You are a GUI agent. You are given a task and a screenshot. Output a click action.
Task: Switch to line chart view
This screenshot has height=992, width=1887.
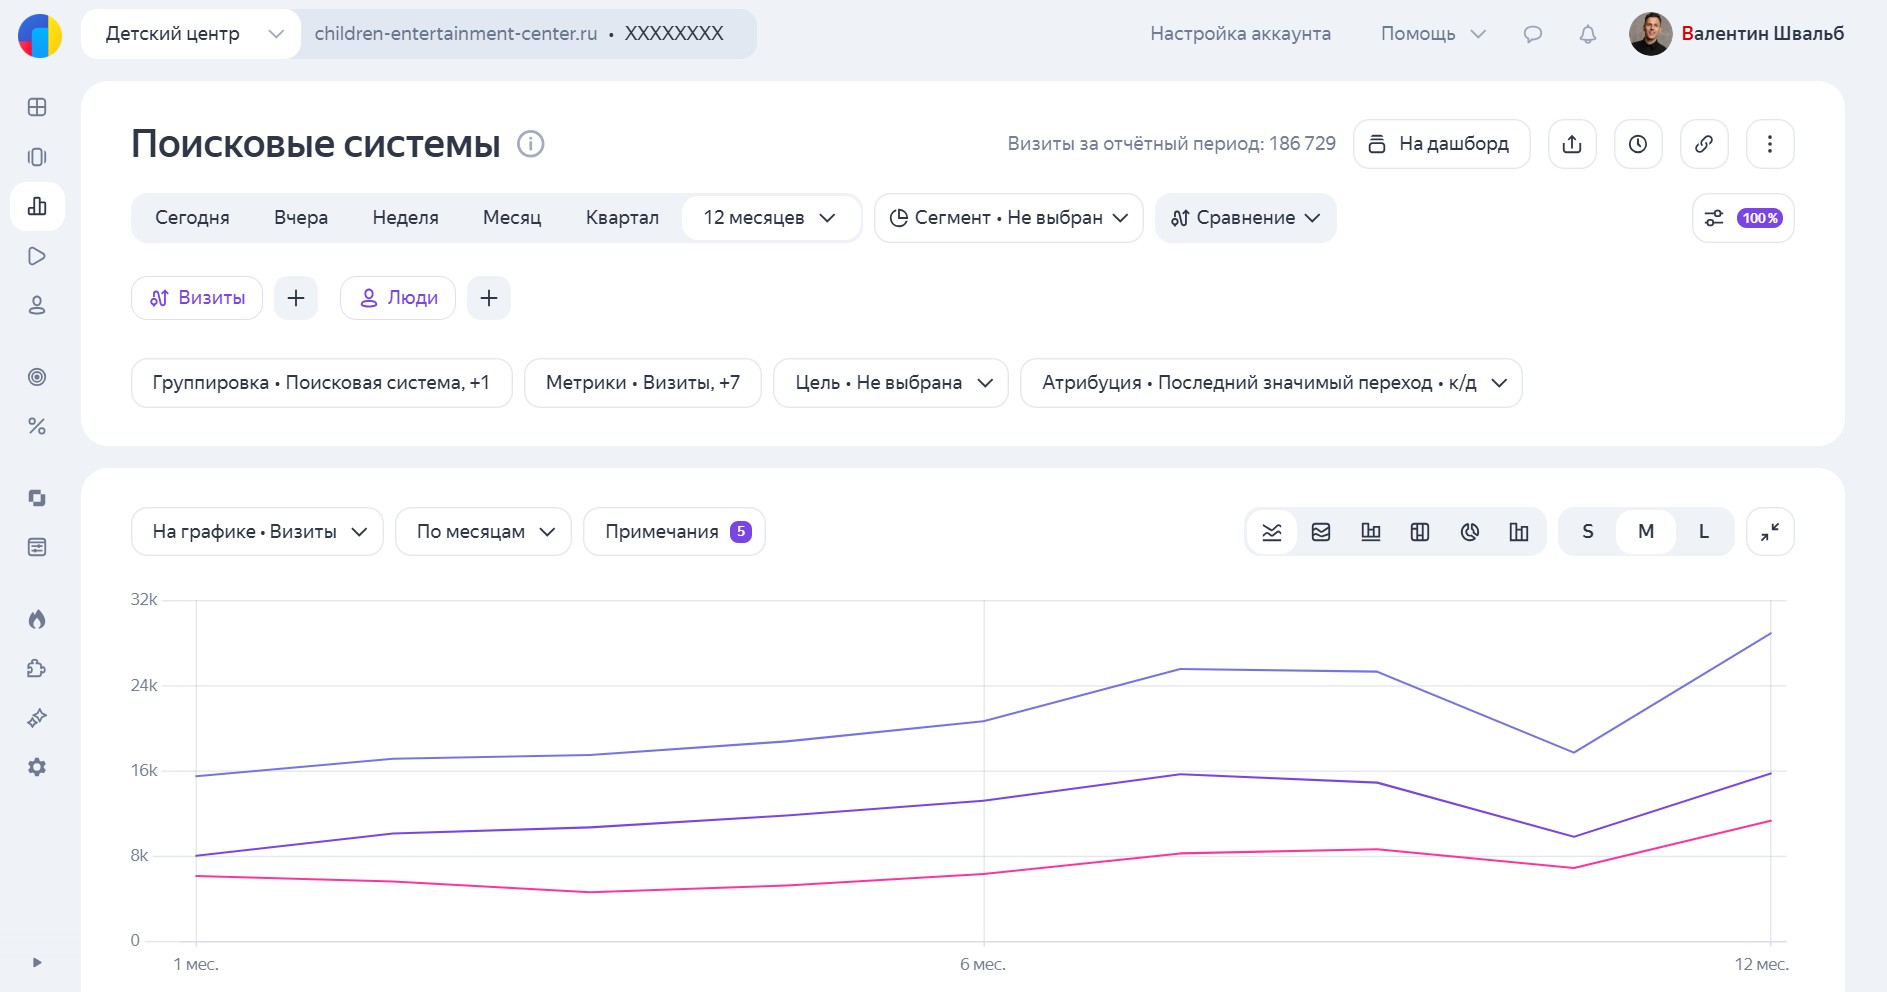(1272, 532)
